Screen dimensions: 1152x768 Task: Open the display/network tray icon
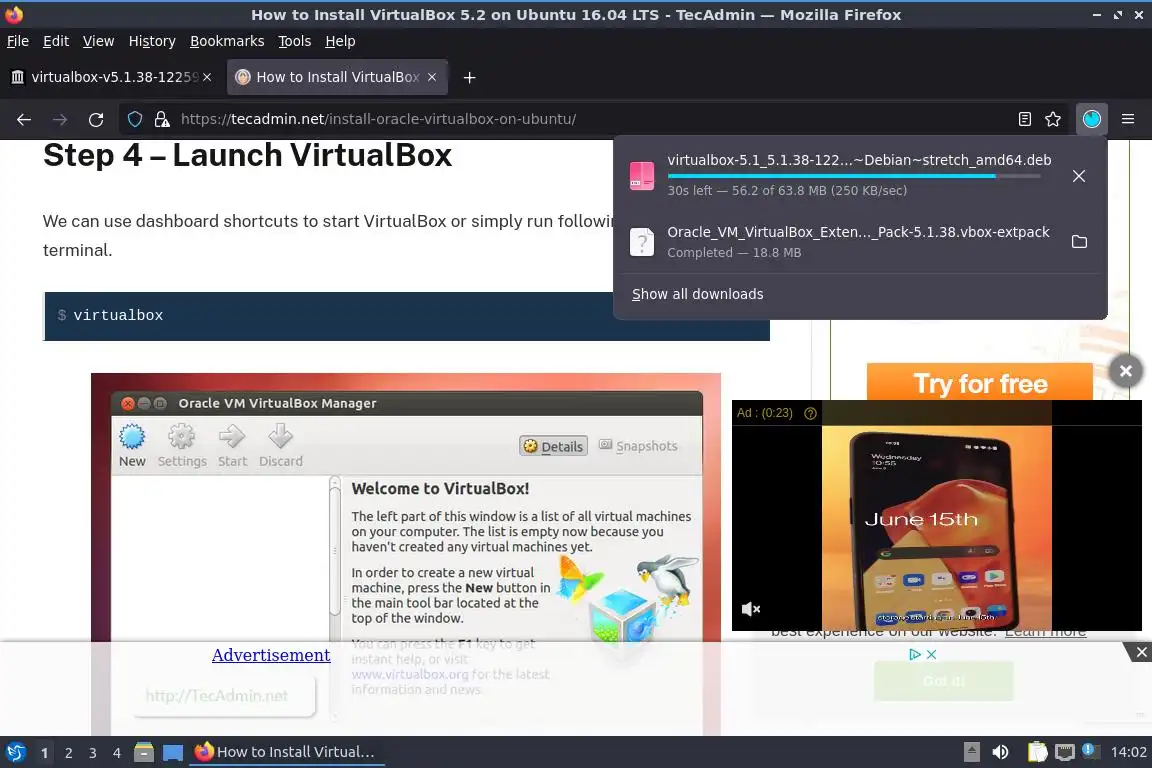(x=1064, y=752)
